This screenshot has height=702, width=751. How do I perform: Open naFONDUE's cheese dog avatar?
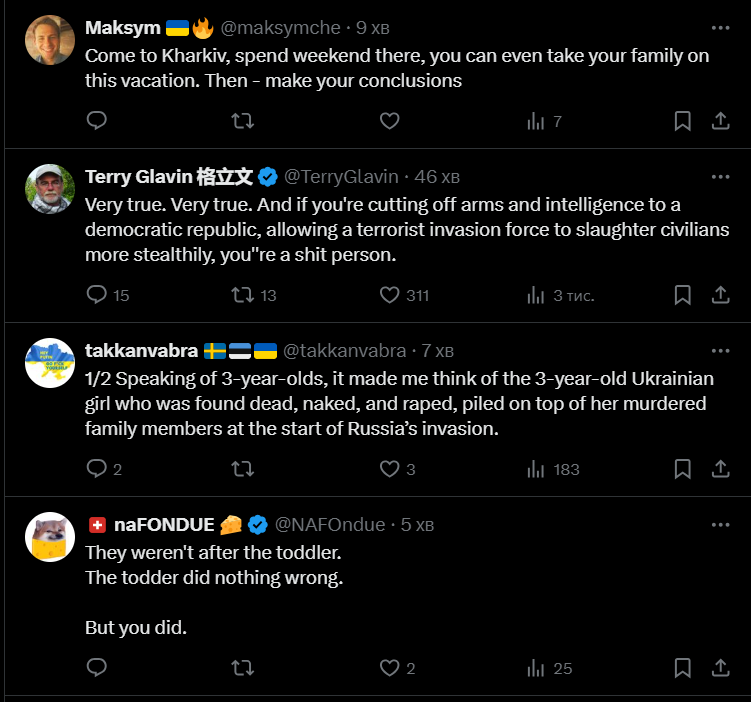(x=49, y=536)
